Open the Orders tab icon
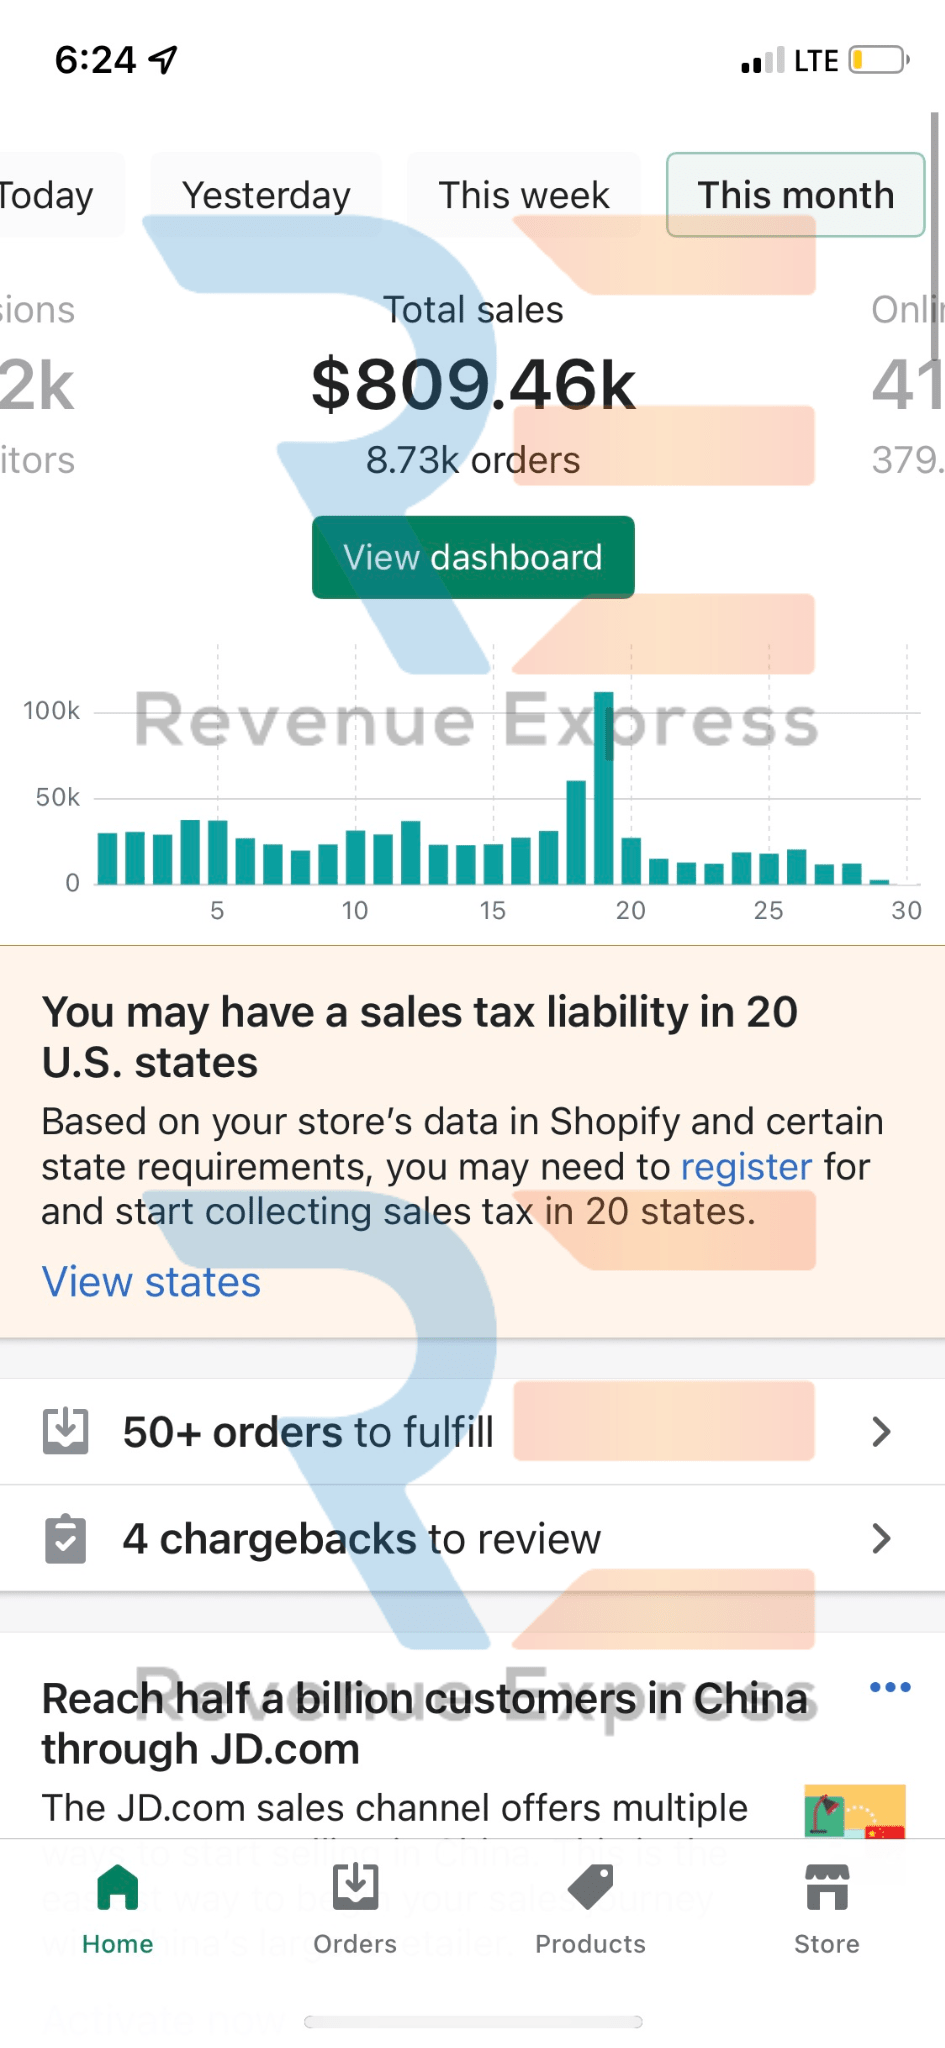The height and width of the screenshot is (2048, 945). pos(355,1888)
